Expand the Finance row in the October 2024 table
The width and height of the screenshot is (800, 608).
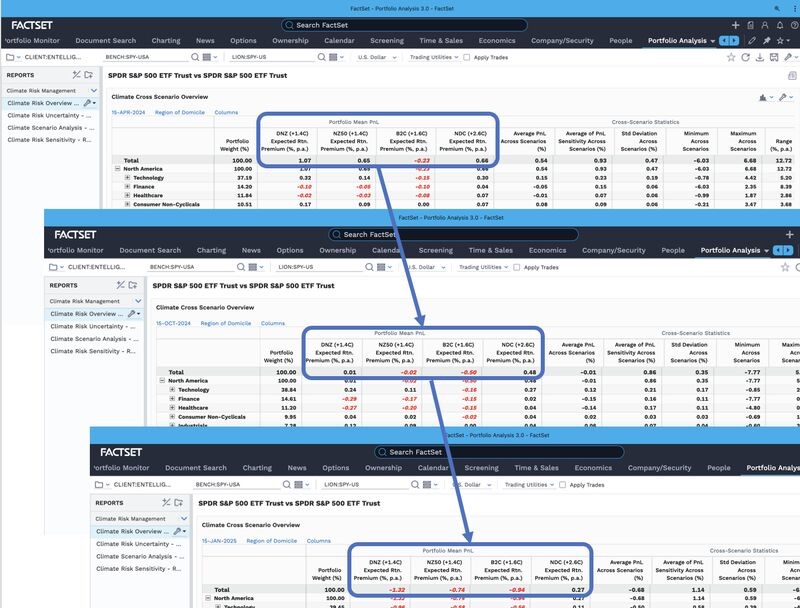tap(172, 398)
